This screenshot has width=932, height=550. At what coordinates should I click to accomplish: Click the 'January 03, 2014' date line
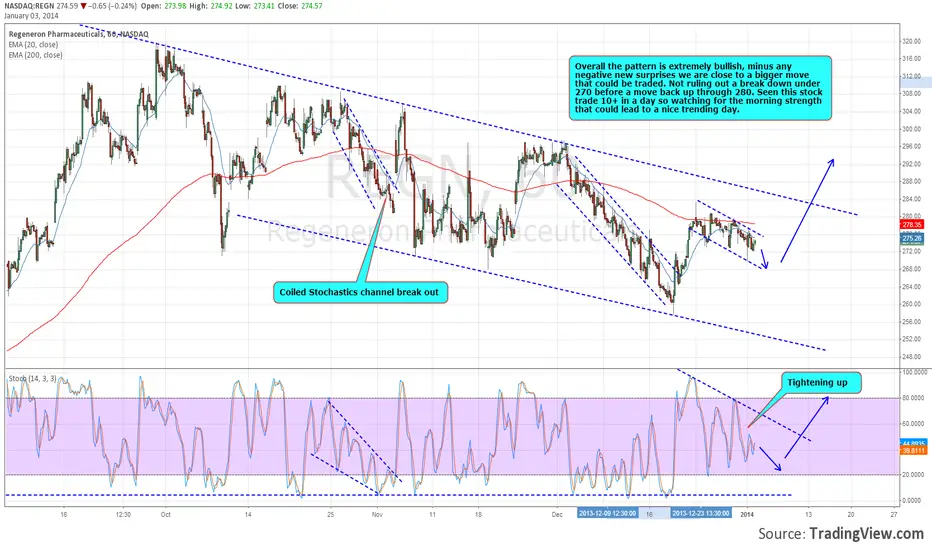click(x=32, y=16)
